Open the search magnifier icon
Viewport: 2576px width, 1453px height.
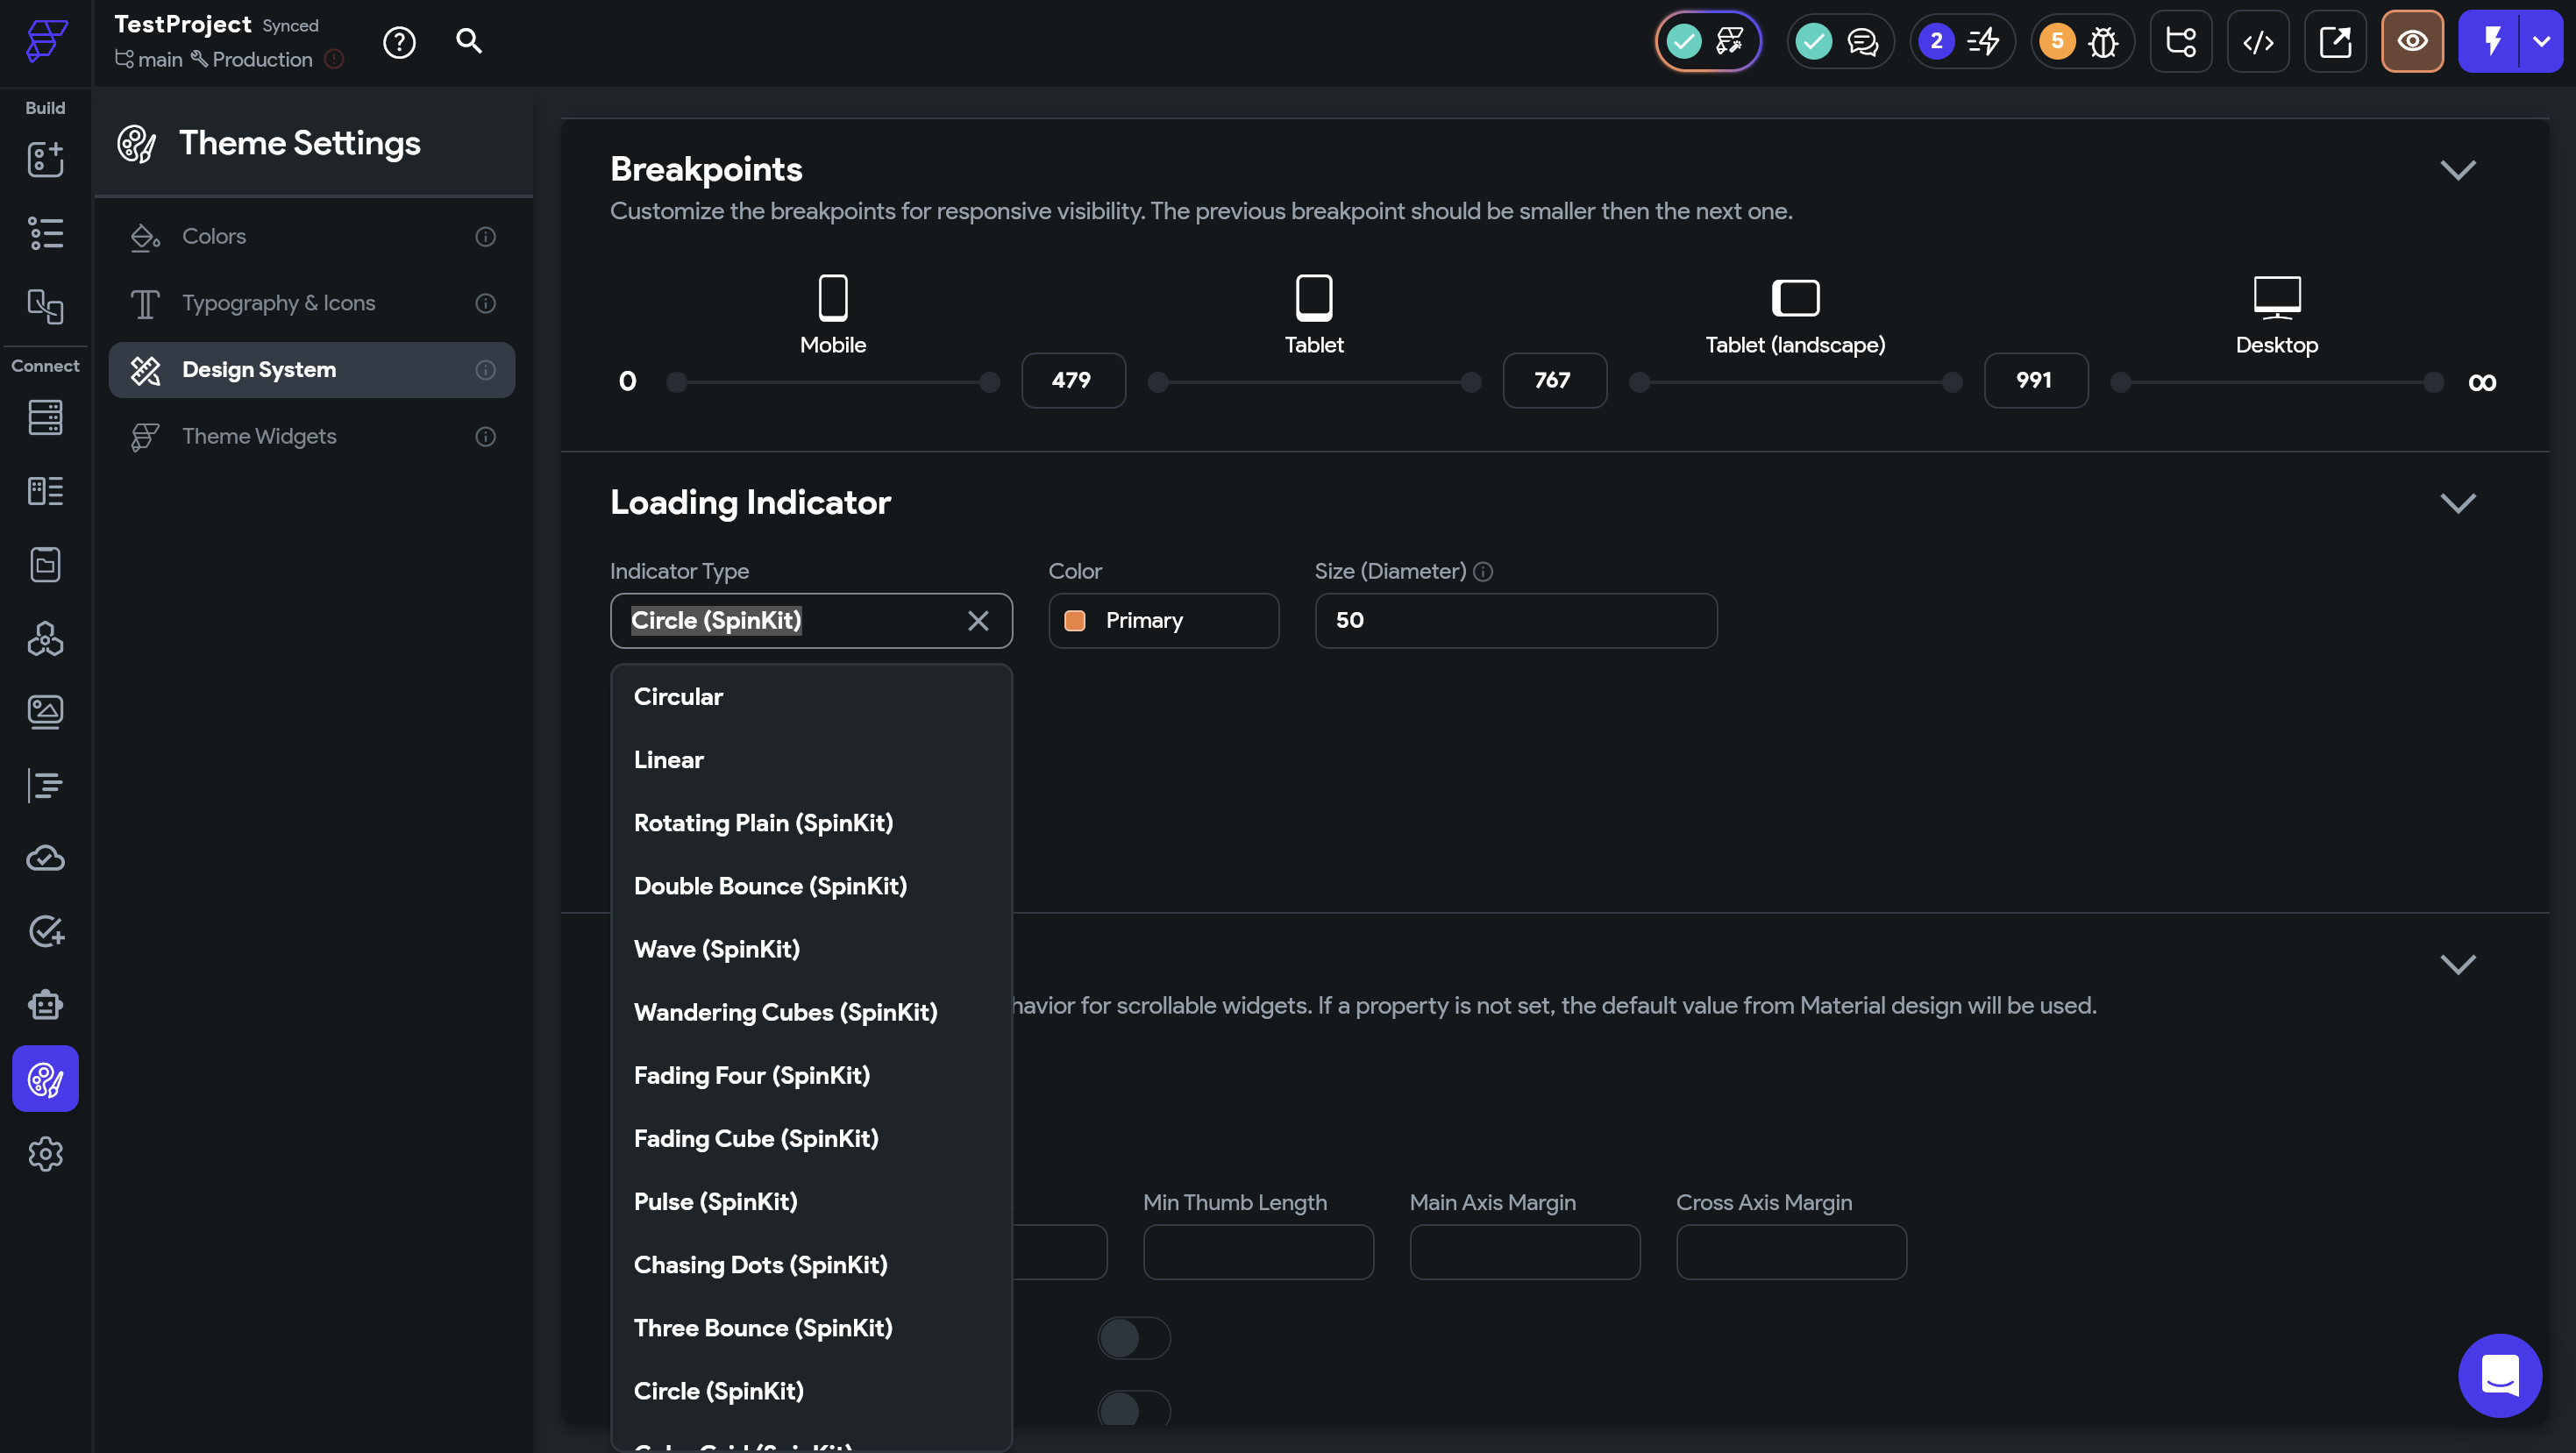[469, 41]
